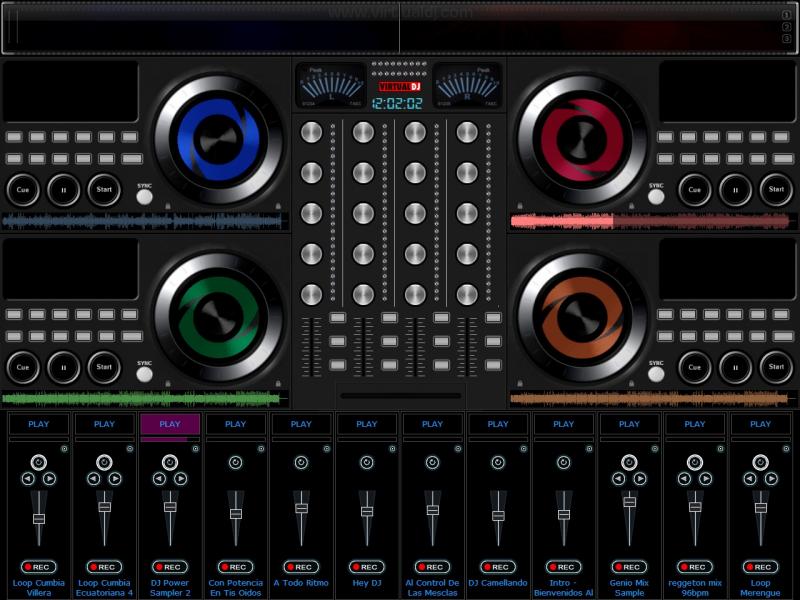Viewport: 800px width, 600px height.
Task: Toggle loop icon in Loop Cumbia Ecuatoriana 4 slot
Action: pos(105,462)
